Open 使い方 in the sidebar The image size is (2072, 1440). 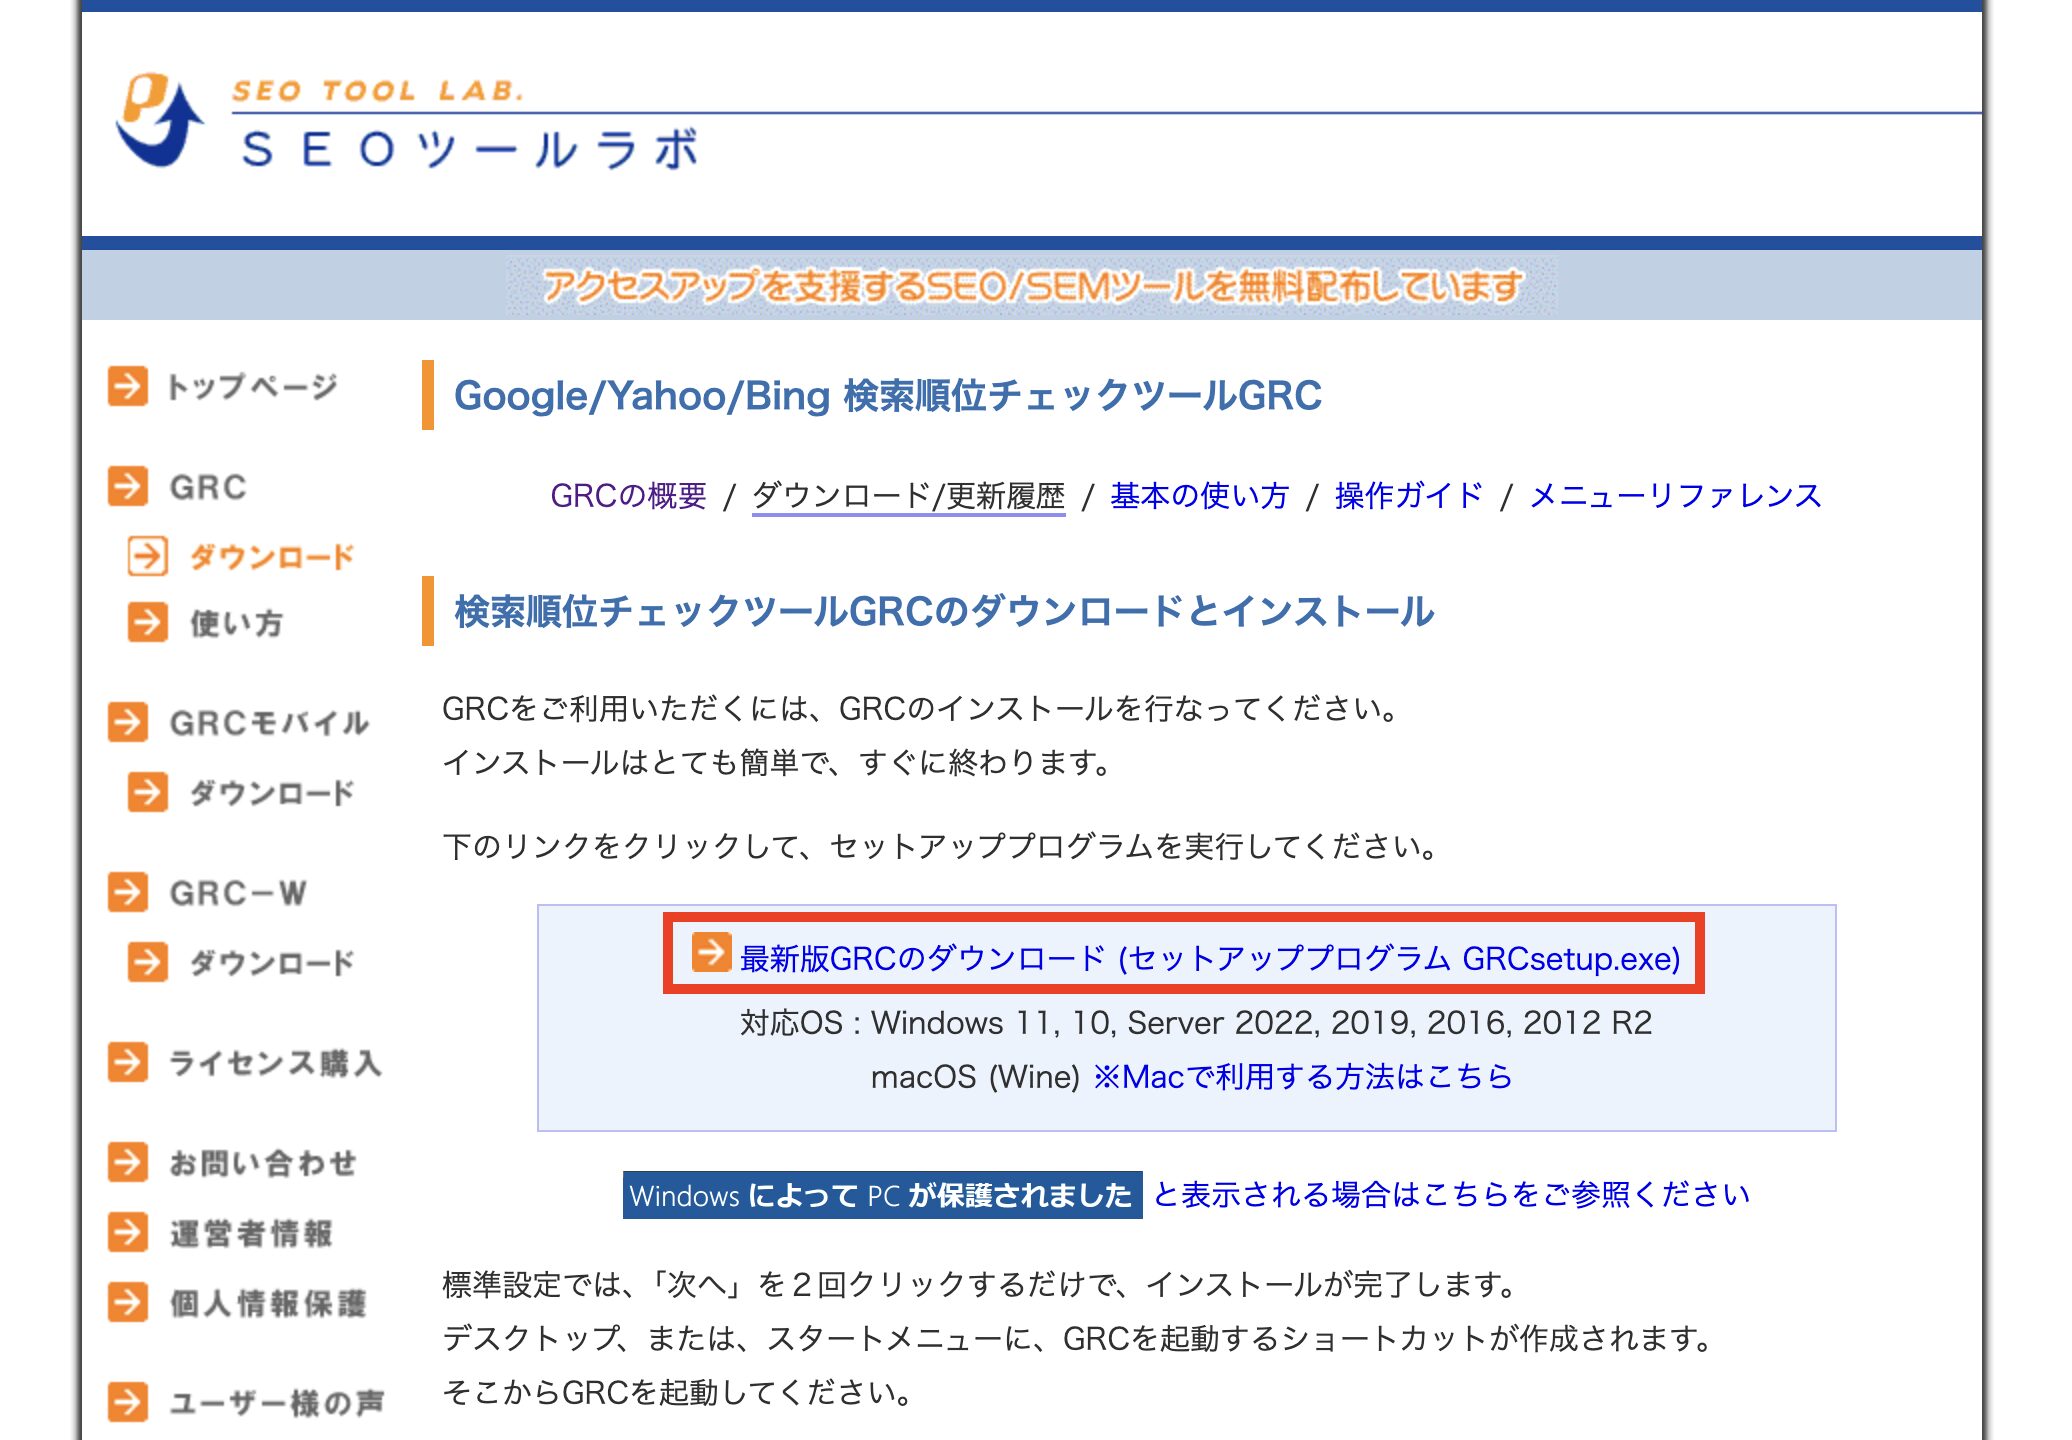pos(236,623)
